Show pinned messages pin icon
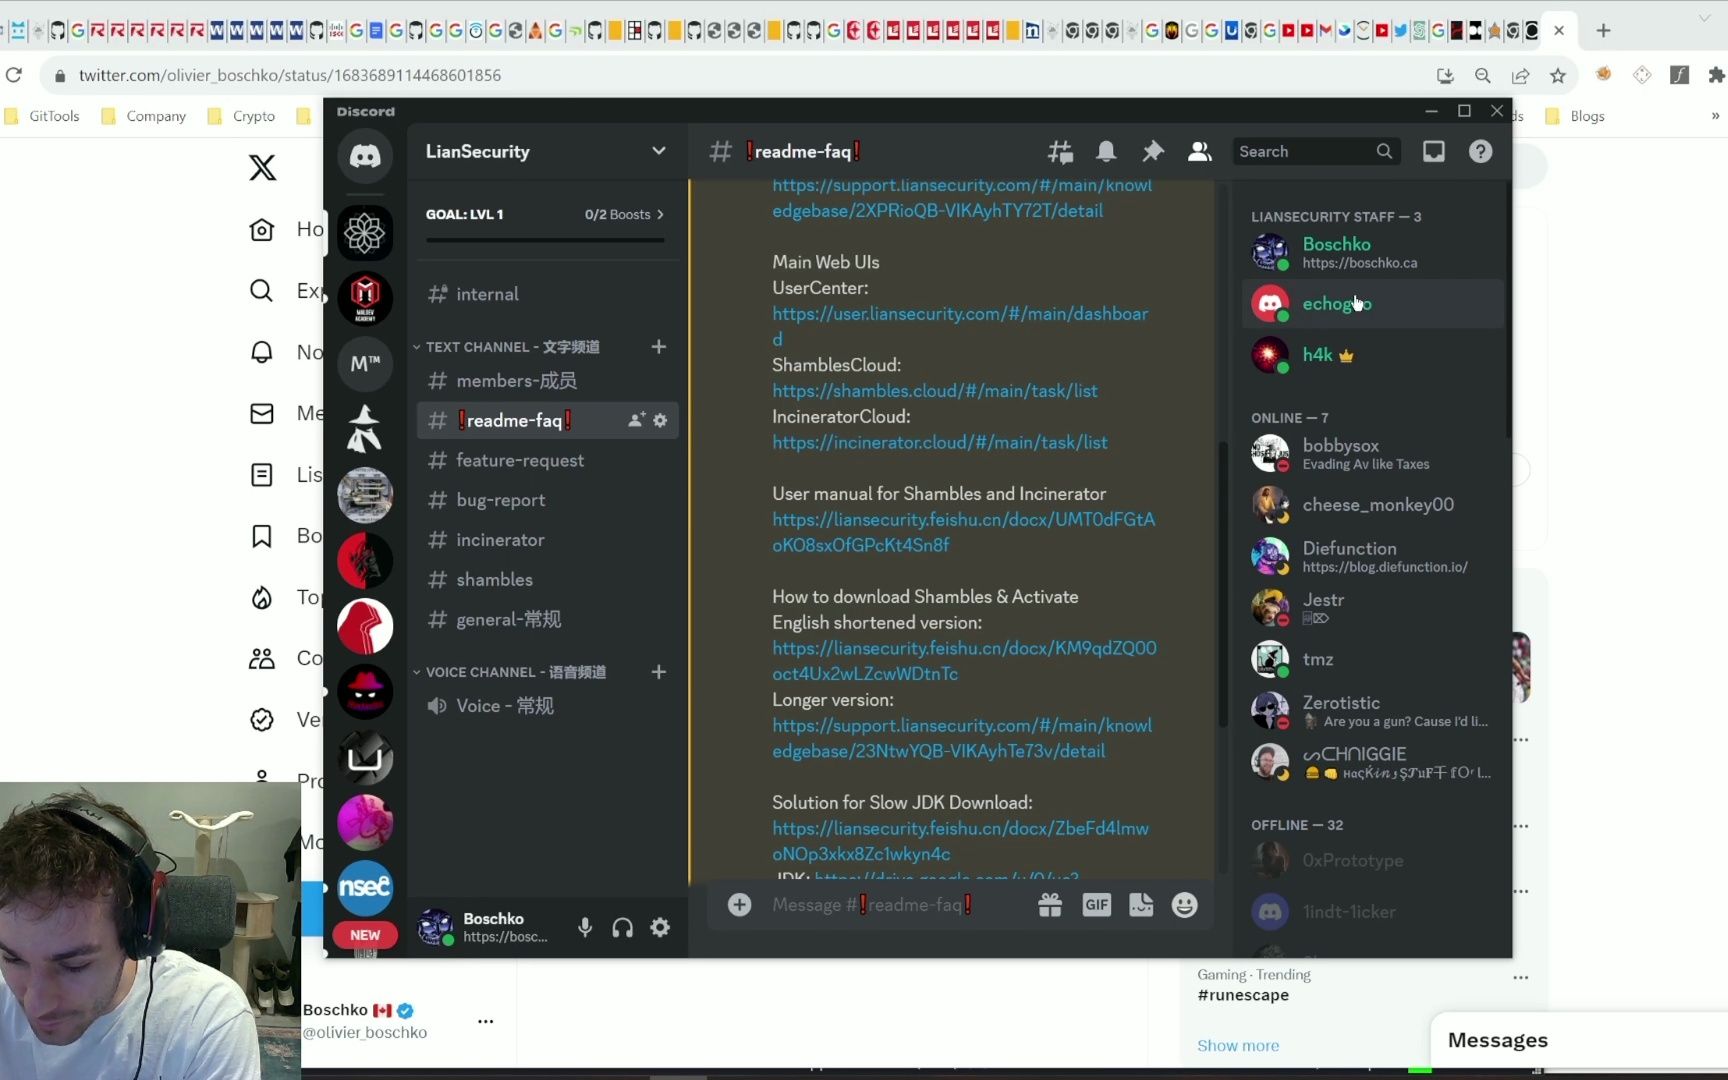The height and width of the screenshot is (1080, 1728). (1153, 152)
